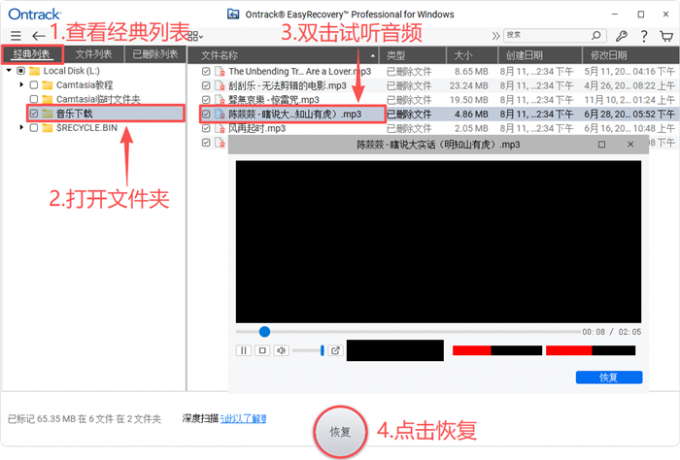The image size is (680, 460).
Task: Check the Camtasia临时文件夹 checkbox
Action: coord(34,99)
